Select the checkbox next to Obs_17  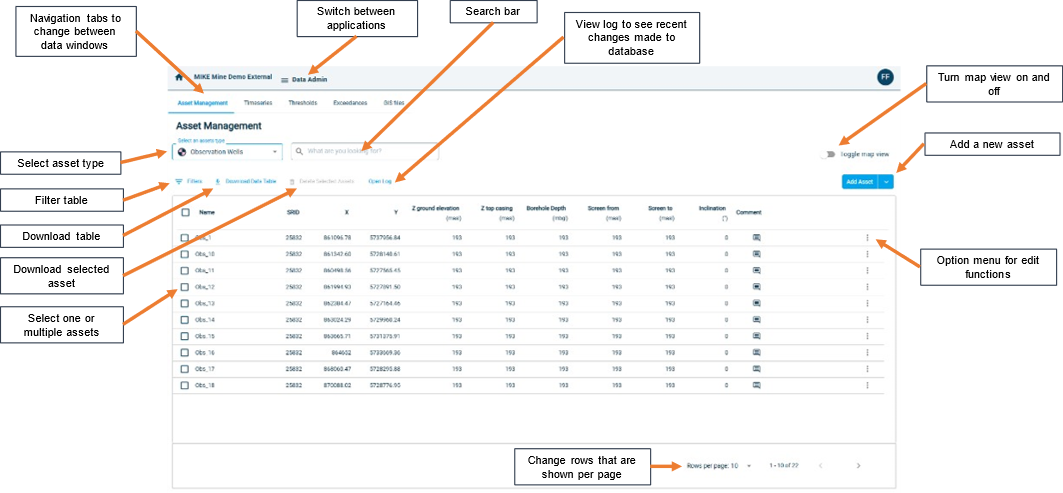(x=185, y=369)
